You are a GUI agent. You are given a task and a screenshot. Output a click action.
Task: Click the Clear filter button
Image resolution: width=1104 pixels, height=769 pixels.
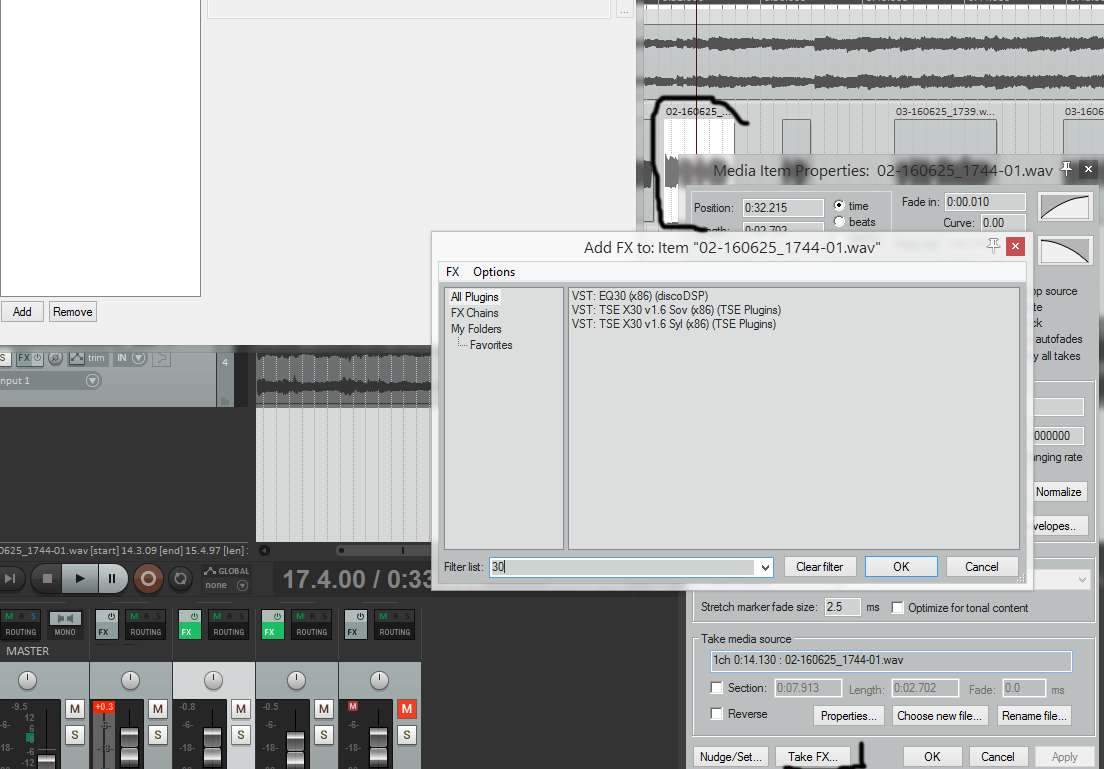point(819,567)
